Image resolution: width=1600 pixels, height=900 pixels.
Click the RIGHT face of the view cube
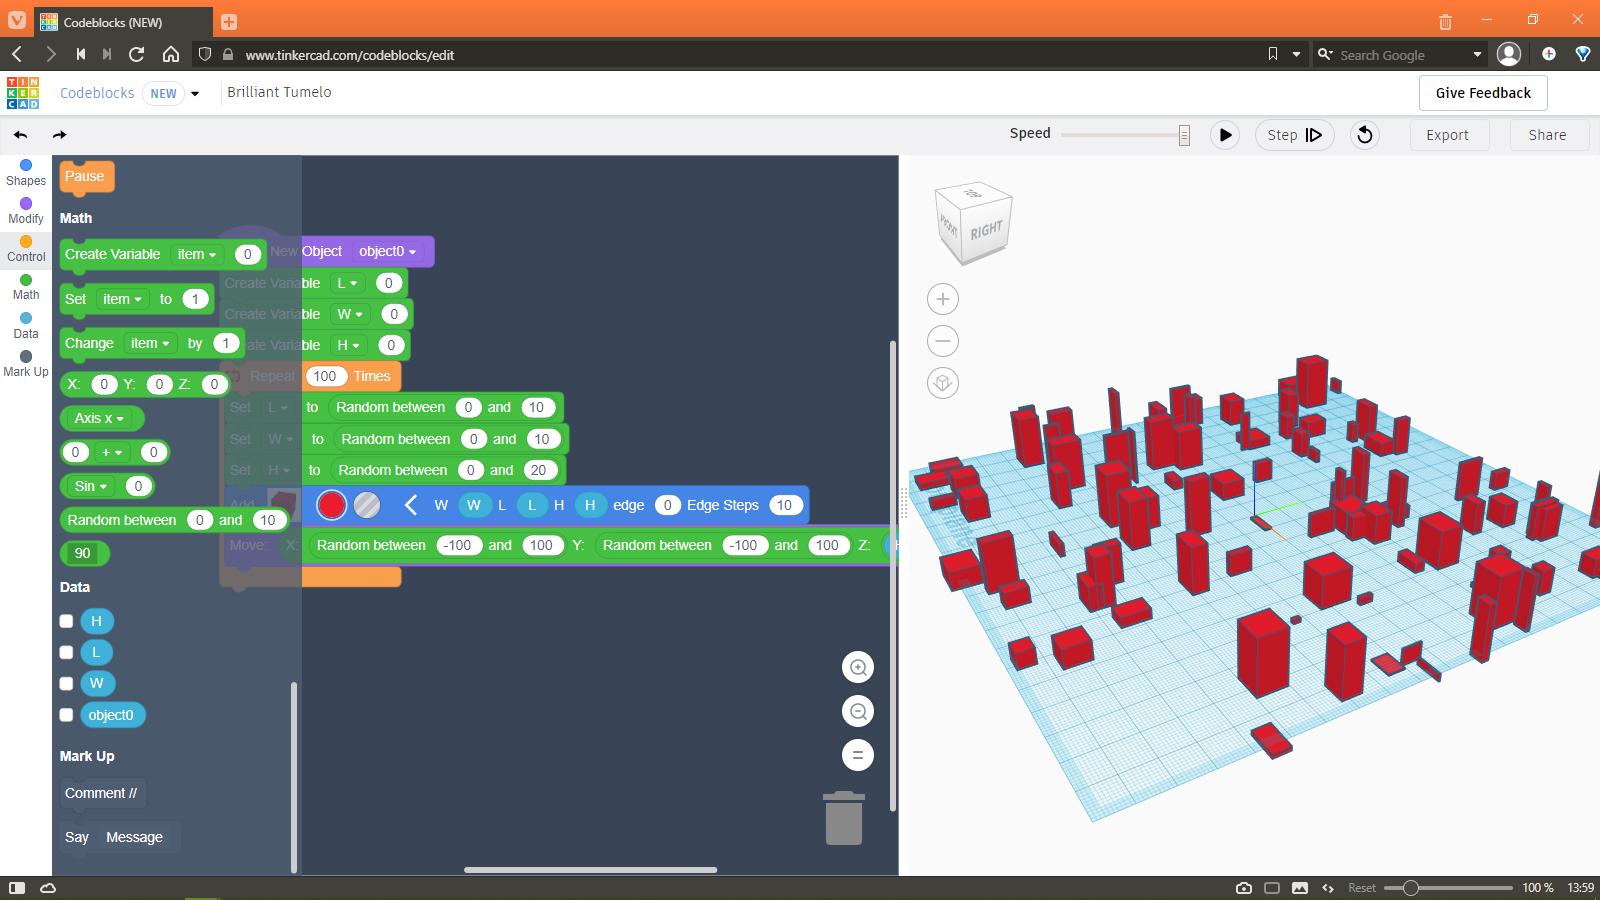click(986, 231)
